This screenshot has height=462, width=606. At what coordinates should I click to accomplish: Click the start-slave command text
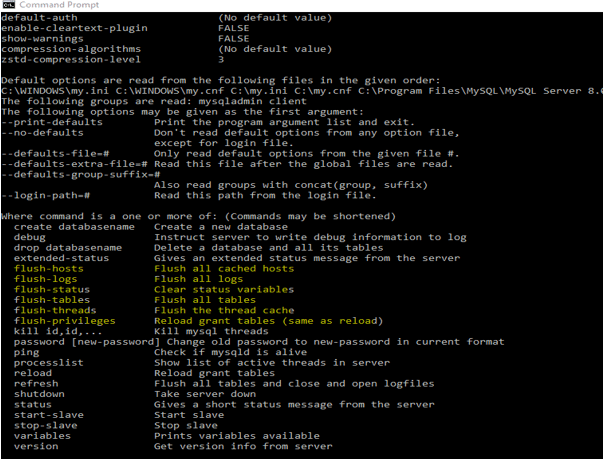(44, 414)
